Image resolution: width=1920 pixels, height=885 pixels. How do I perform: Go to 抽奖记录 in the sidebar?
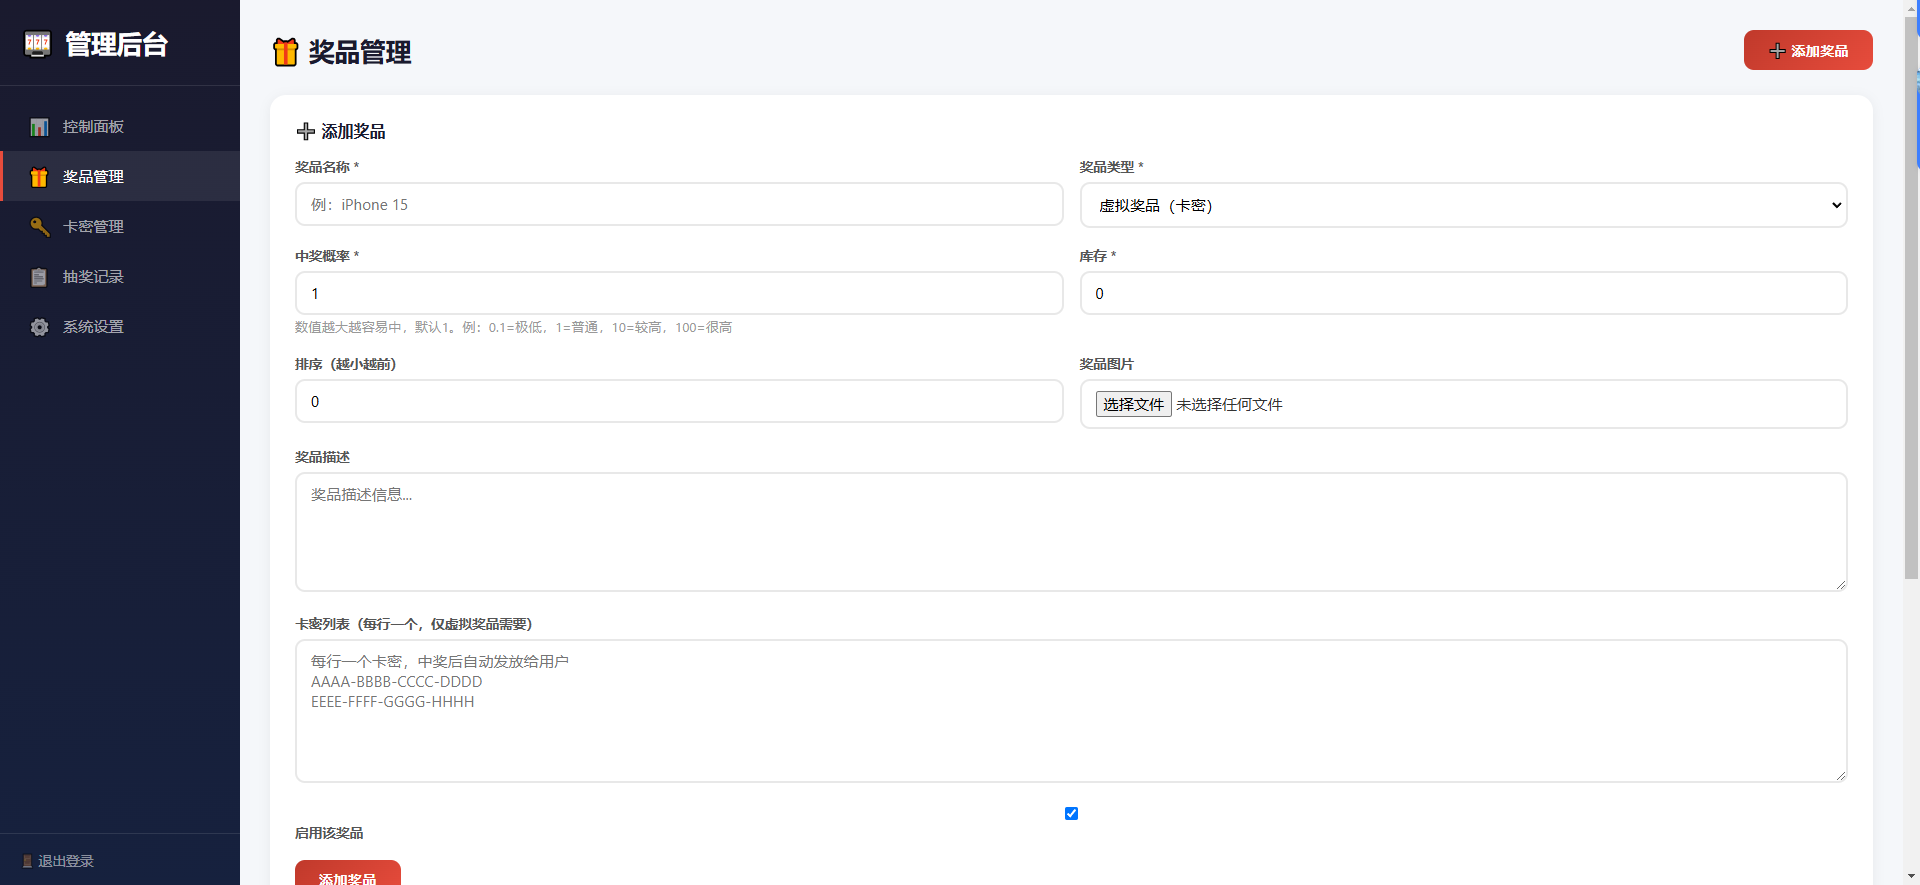pyautogui.click(x=93, y=277)
